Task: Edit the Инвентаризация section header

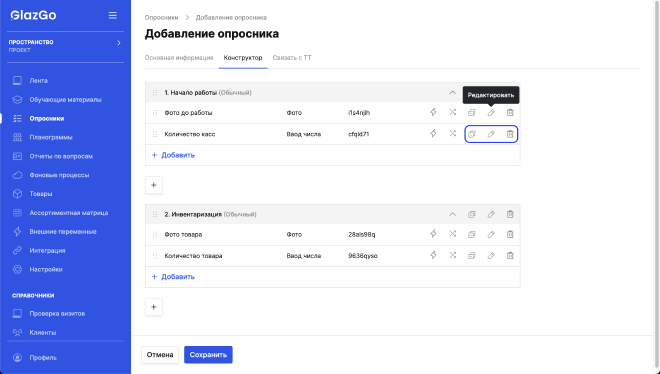Action: click(491, 215)
